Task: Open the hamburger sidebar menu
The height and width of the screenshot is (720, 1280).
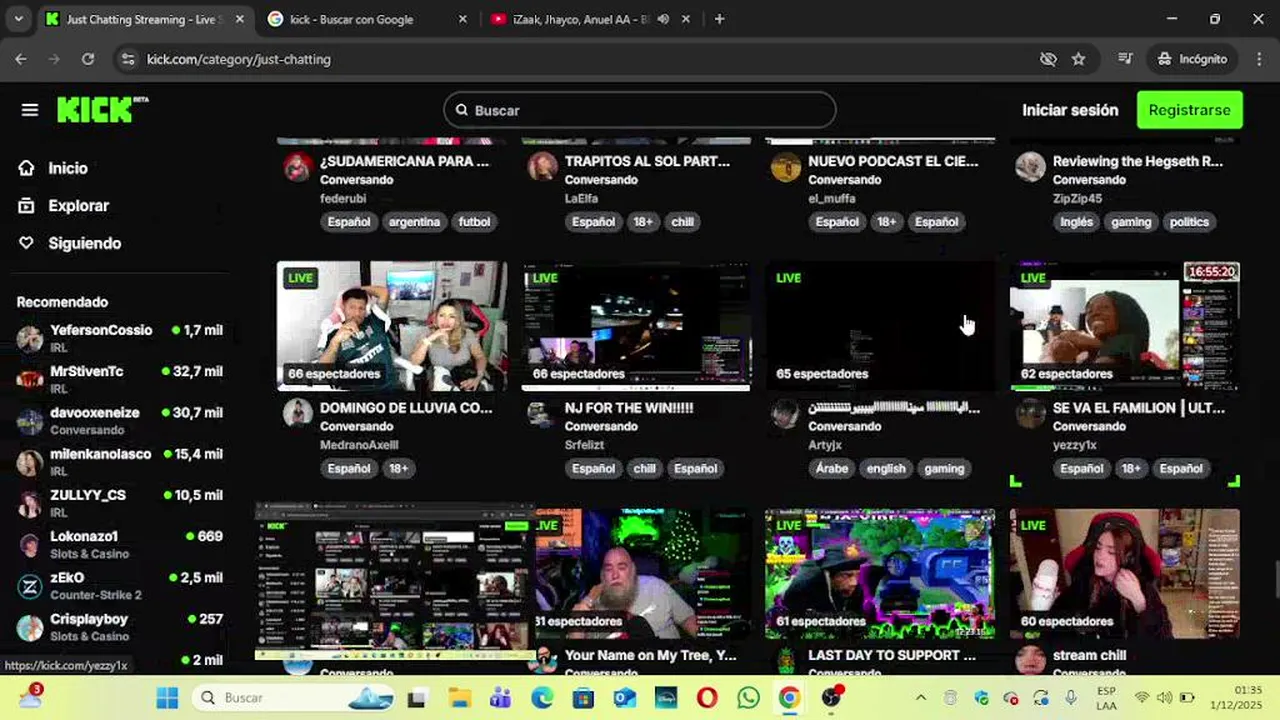Action: tap(30, 110)
